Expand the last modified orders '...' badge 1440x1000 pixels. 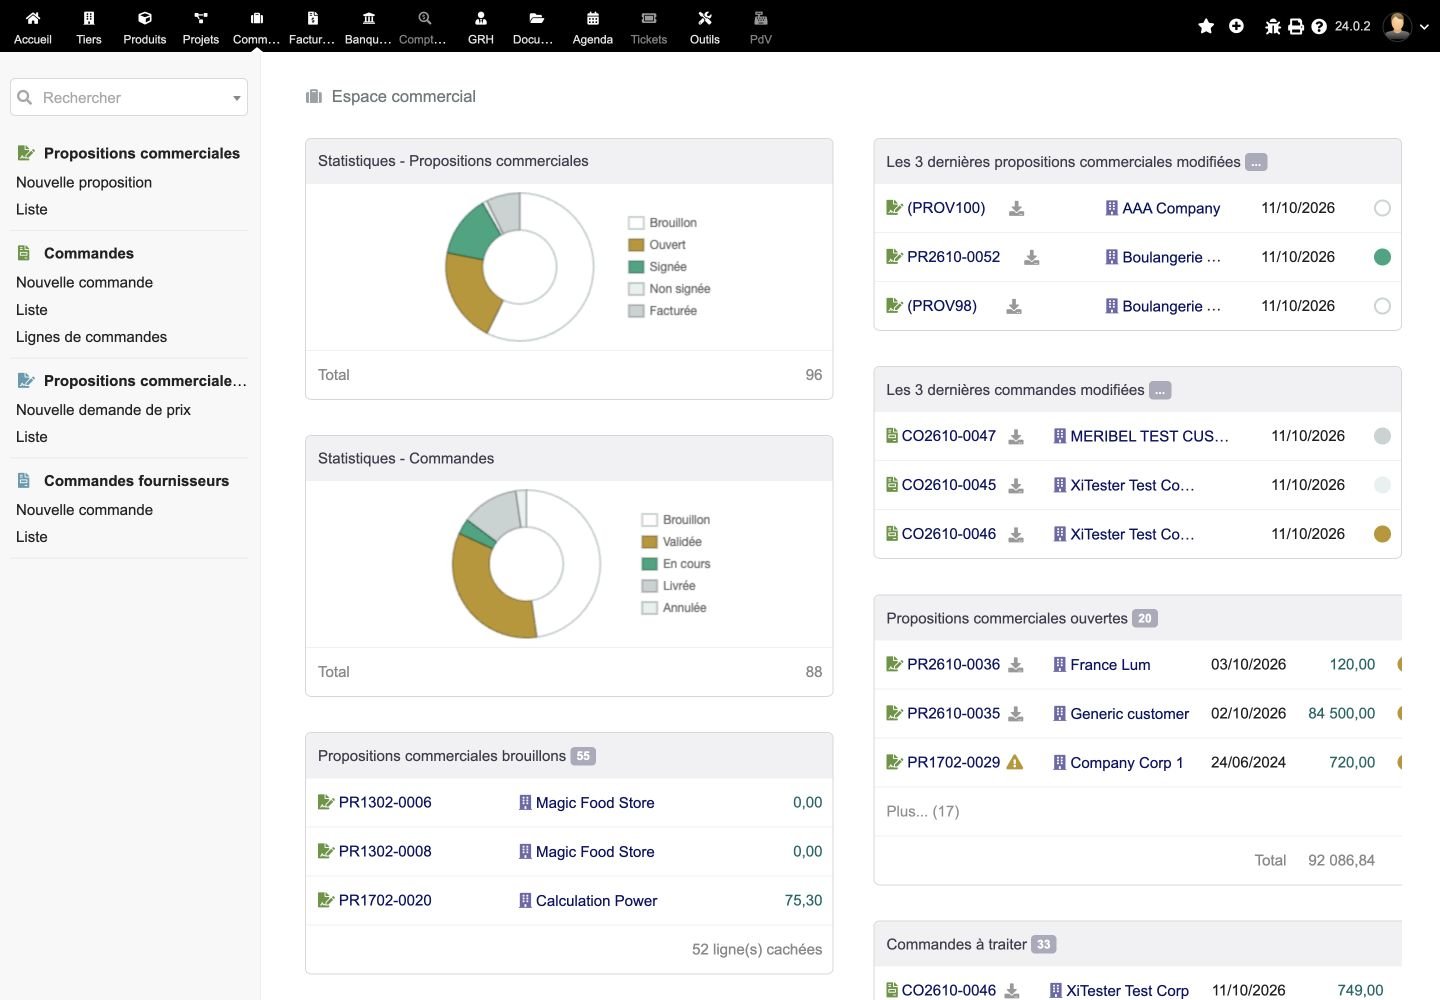pyautogui.click(x=1160, y=390)
